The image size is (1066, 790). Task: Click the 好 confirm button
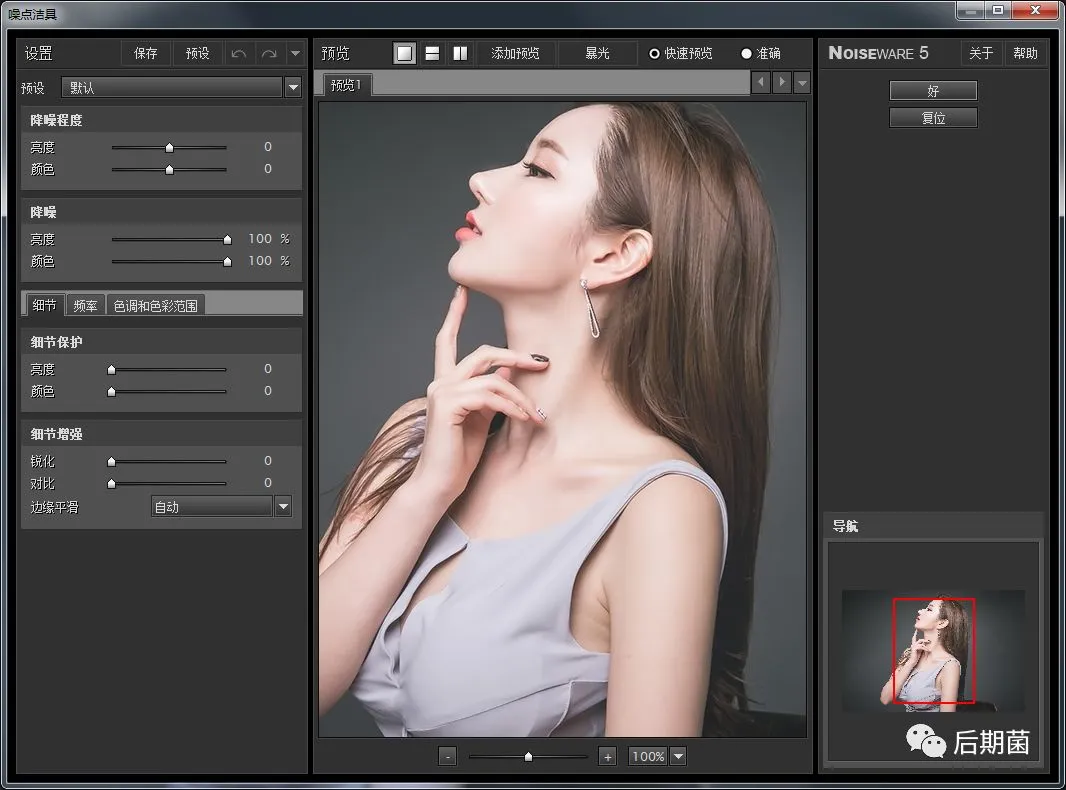[x=933, y=91]
